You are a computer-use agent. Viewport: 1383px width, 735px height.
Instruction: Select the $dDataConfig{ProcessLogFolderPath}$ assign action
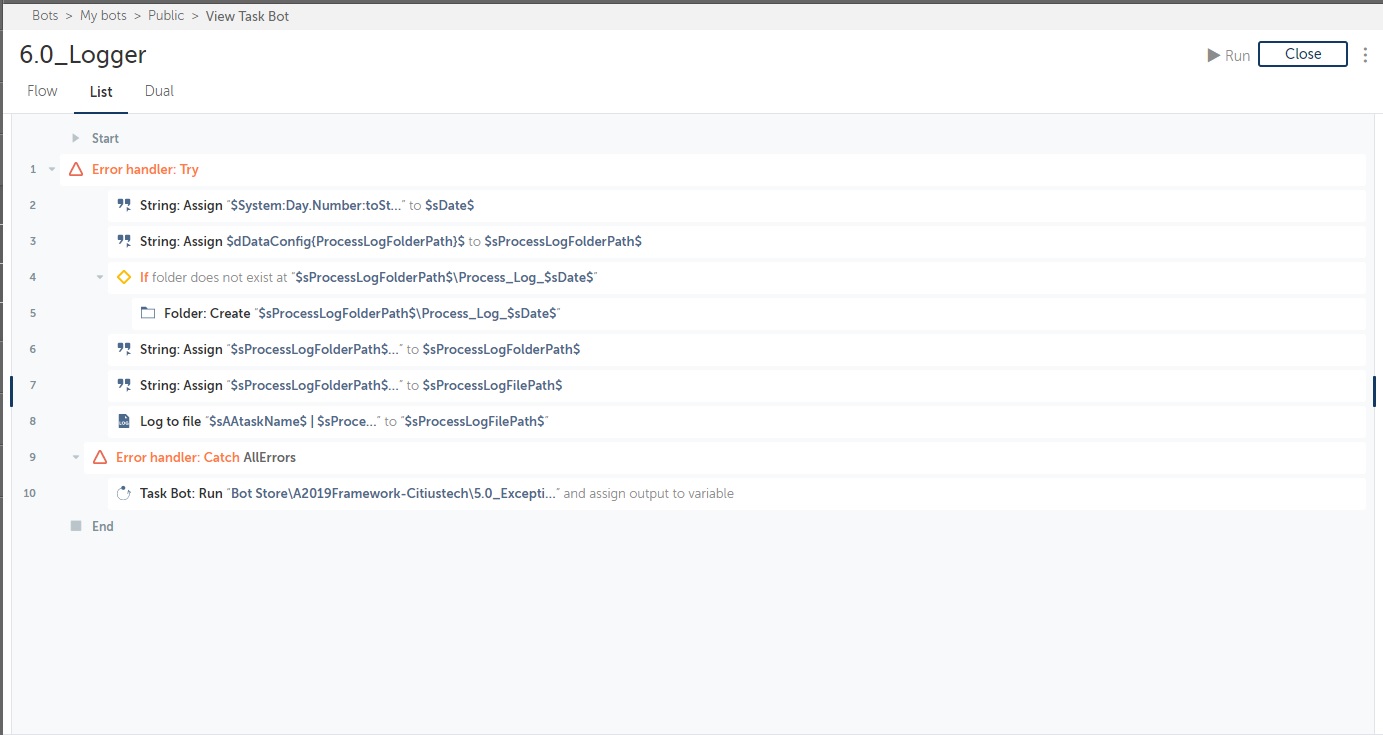[x=391, y=241]
